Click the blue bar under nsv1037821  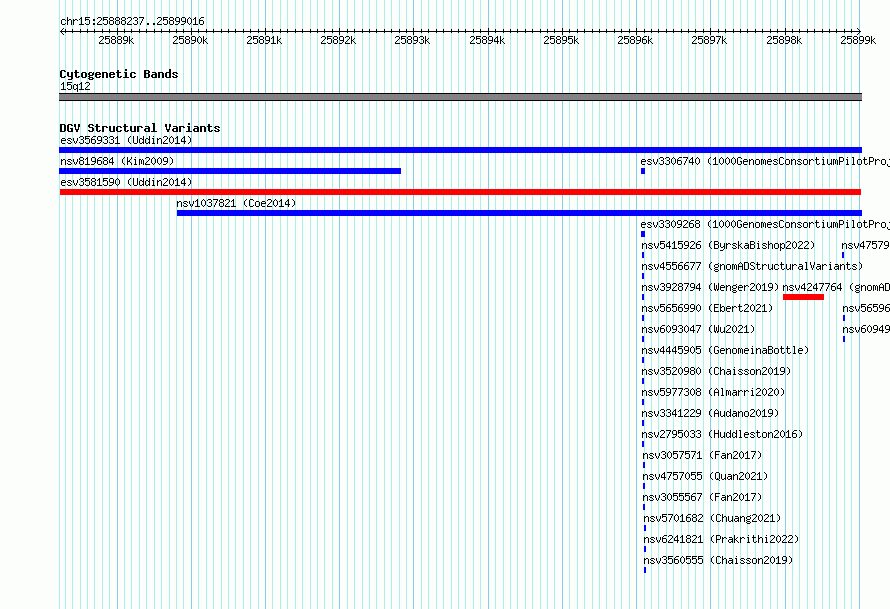(x=519, y=213)
